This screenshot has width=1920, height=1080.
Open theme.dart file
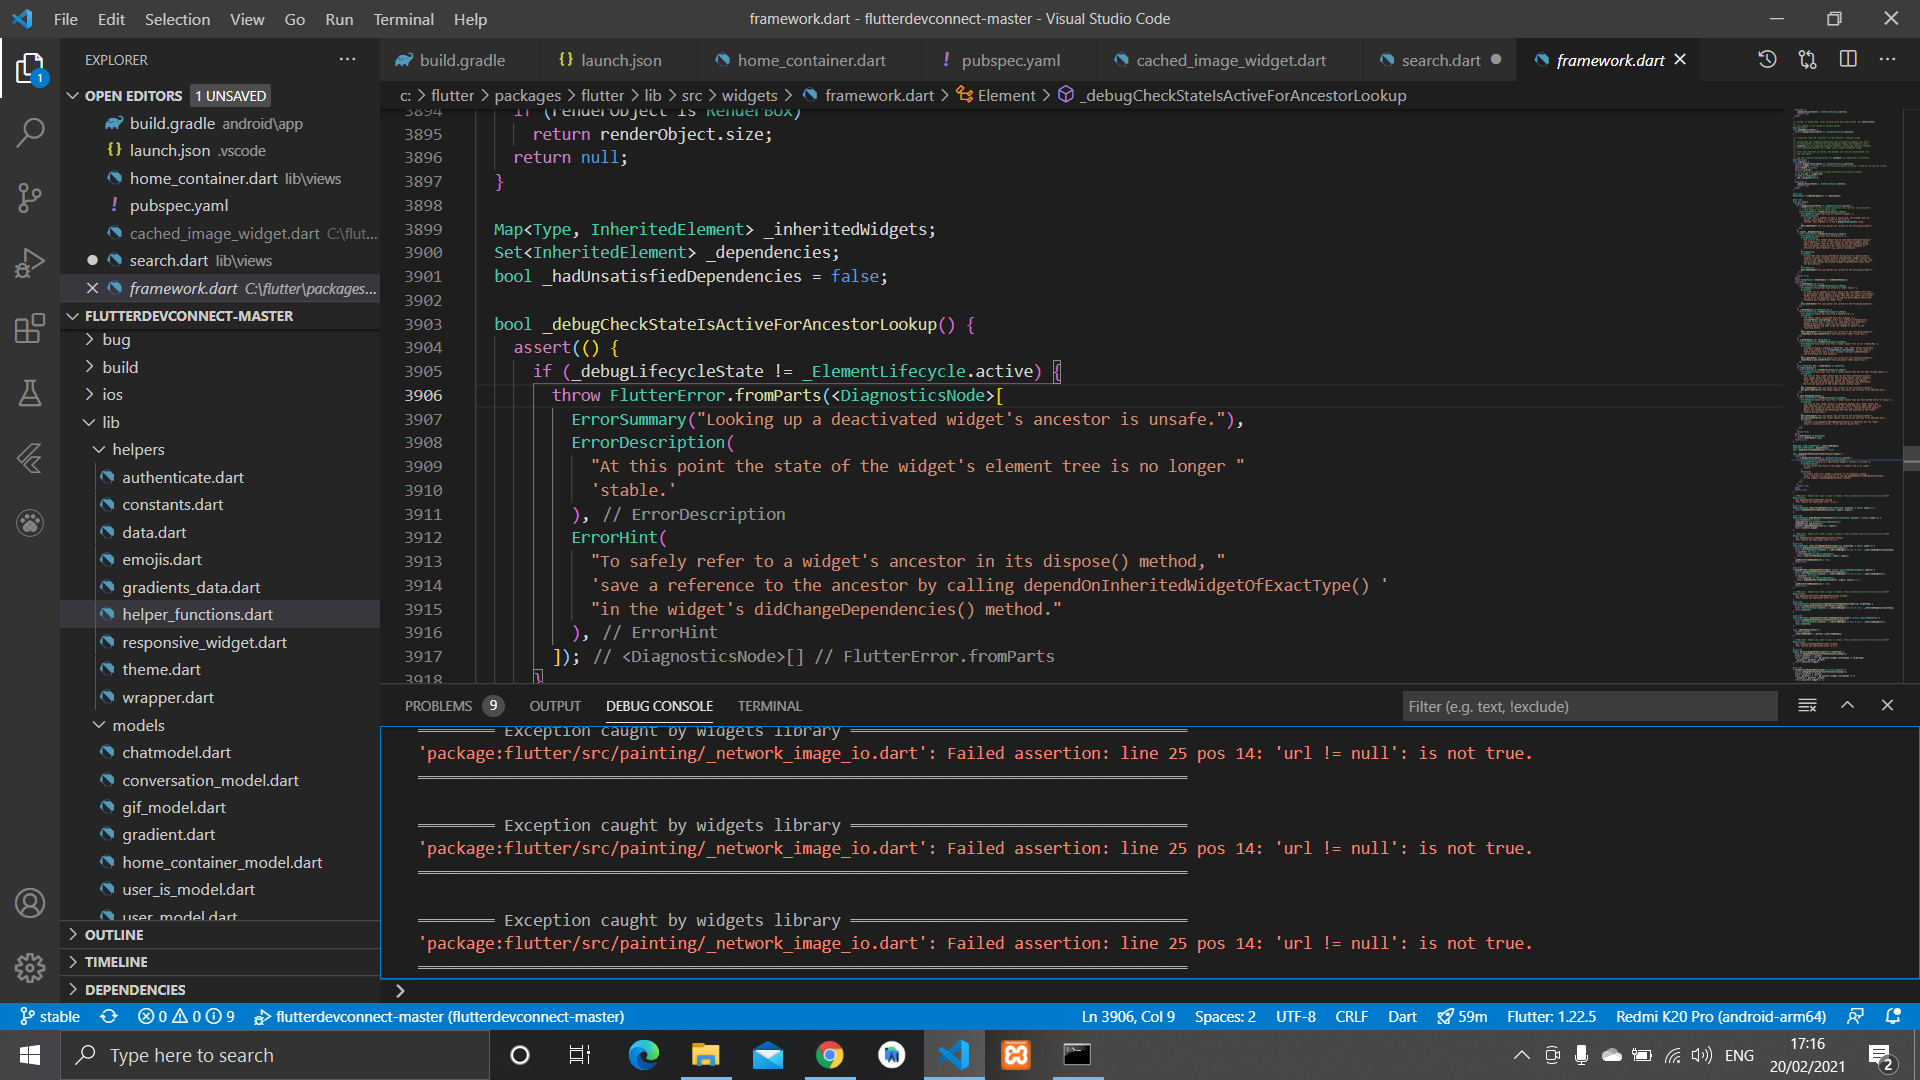pyautogui.click(x=161, y=670)
